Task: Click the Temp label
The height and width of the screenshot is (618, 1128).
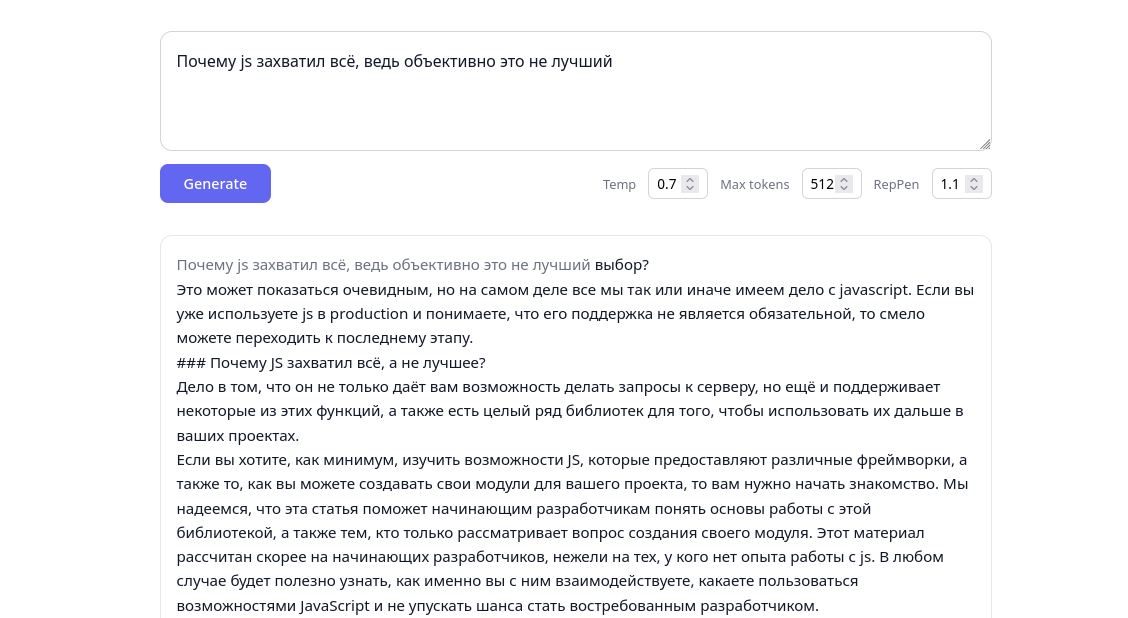Action: (x=619, y=184)
